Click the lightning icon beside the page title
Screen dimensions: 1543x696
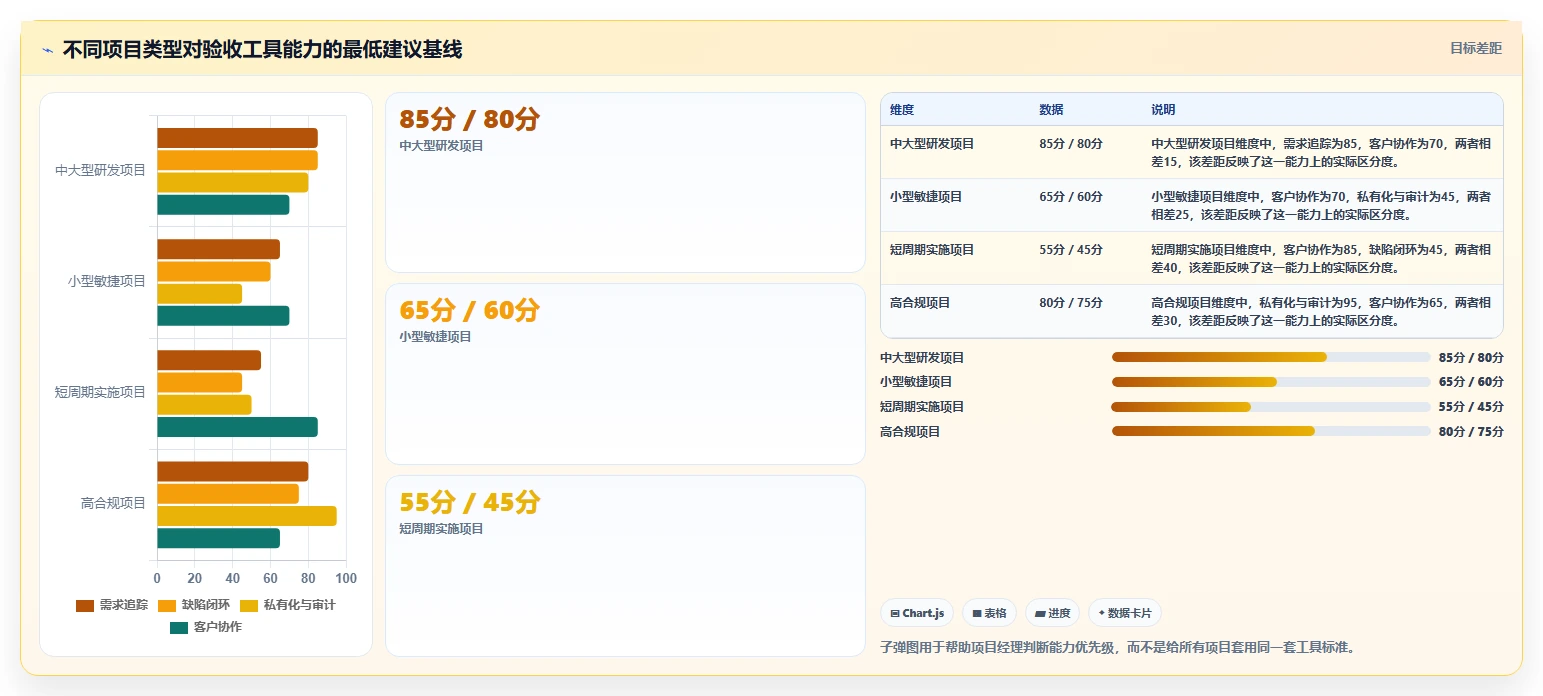pyautogui.click(x=47, y=50)
